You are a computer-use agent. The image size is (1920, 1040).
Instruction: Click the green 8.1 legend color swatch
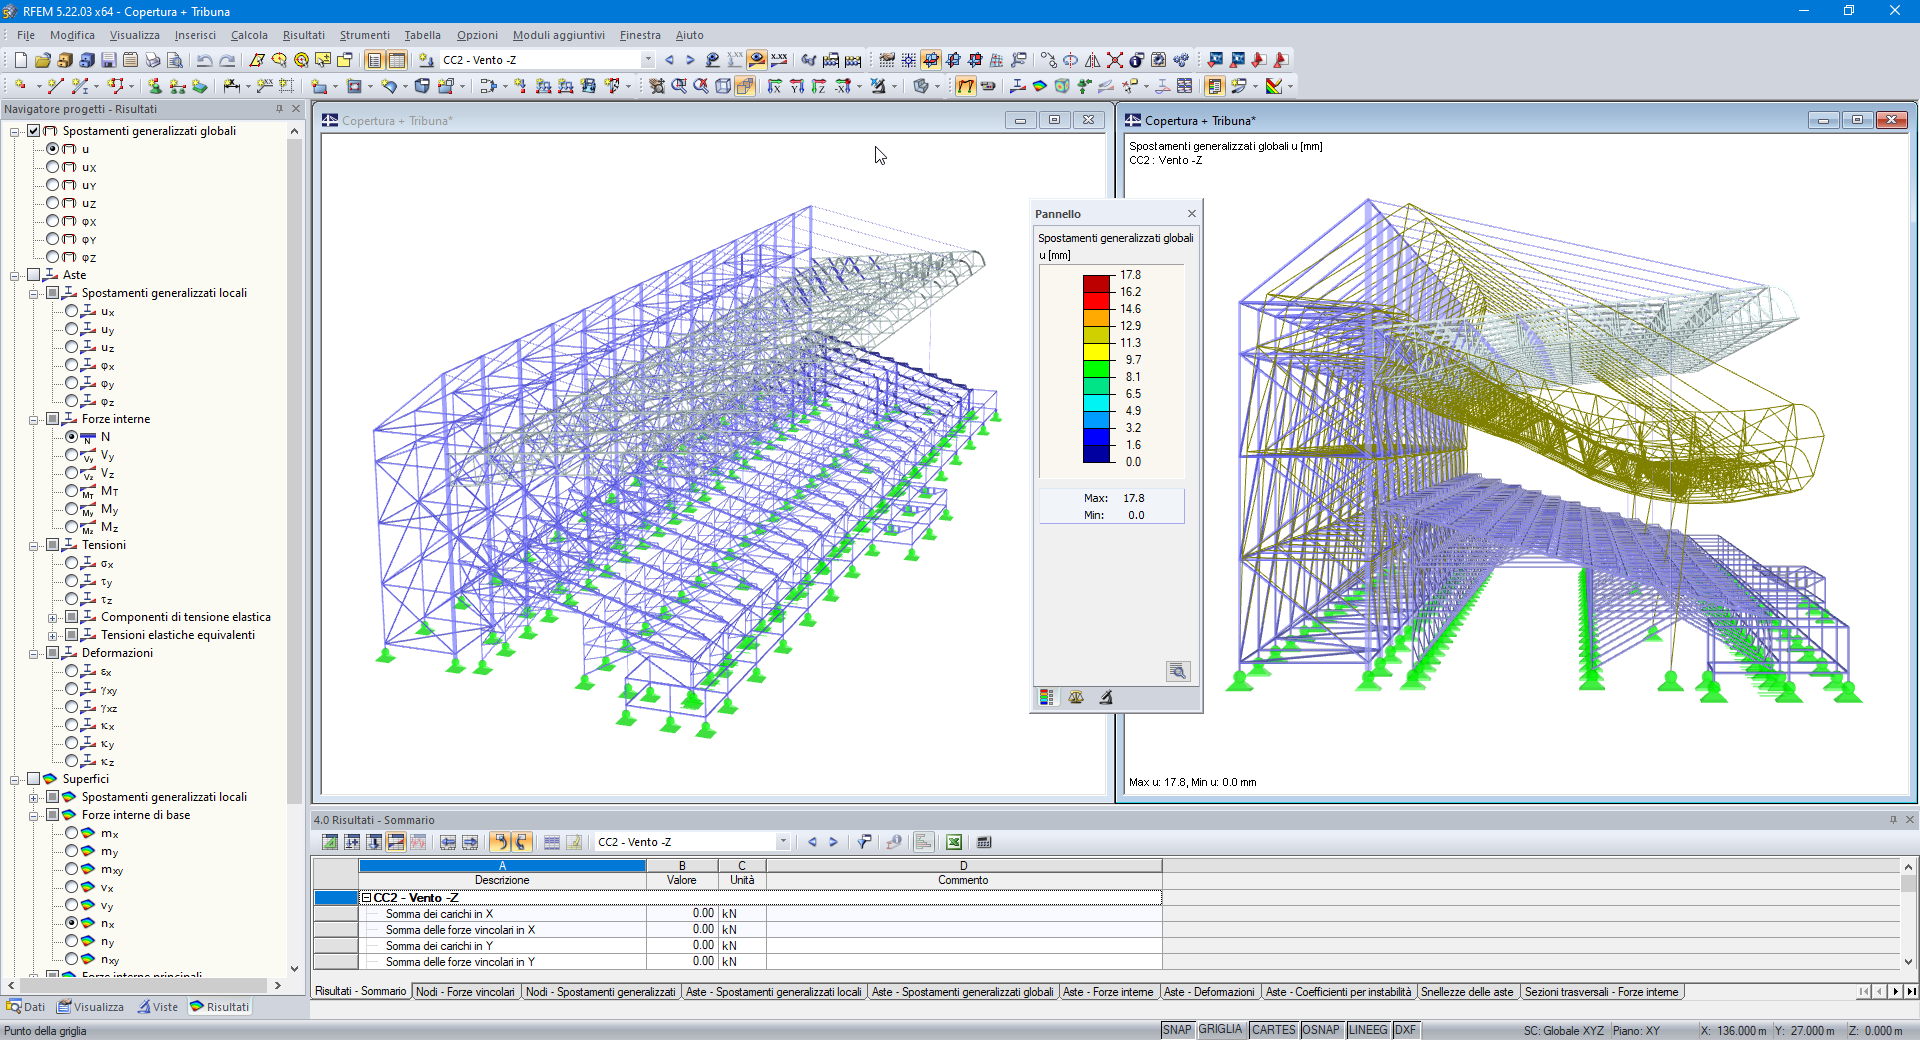click(x=1097, y=368)
